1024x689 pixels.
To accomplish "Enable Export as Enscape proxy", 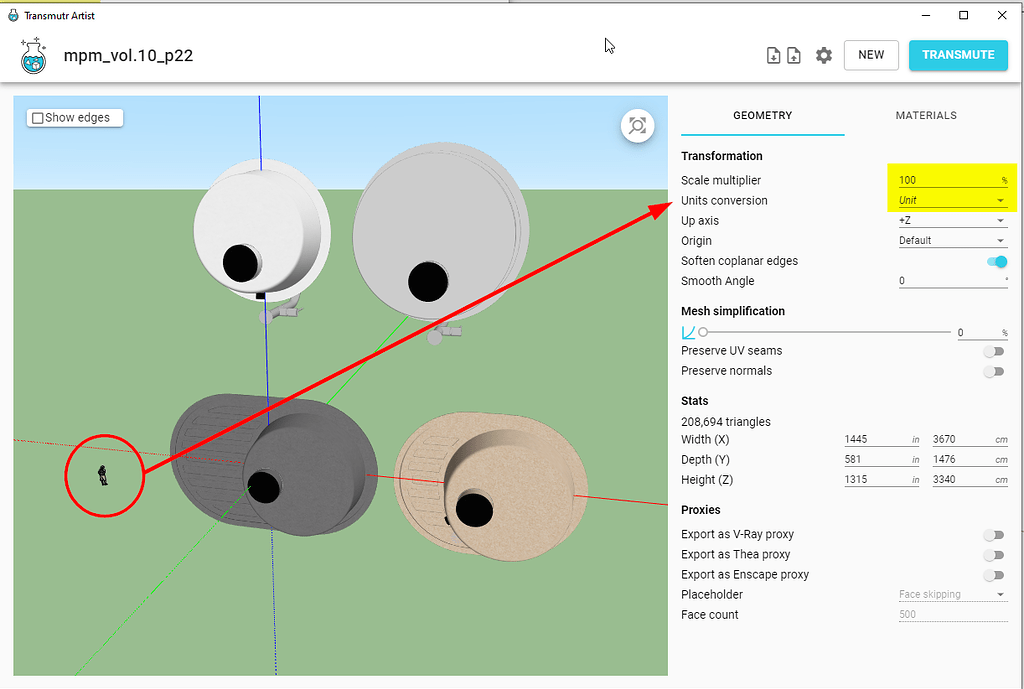I will 993,575.
